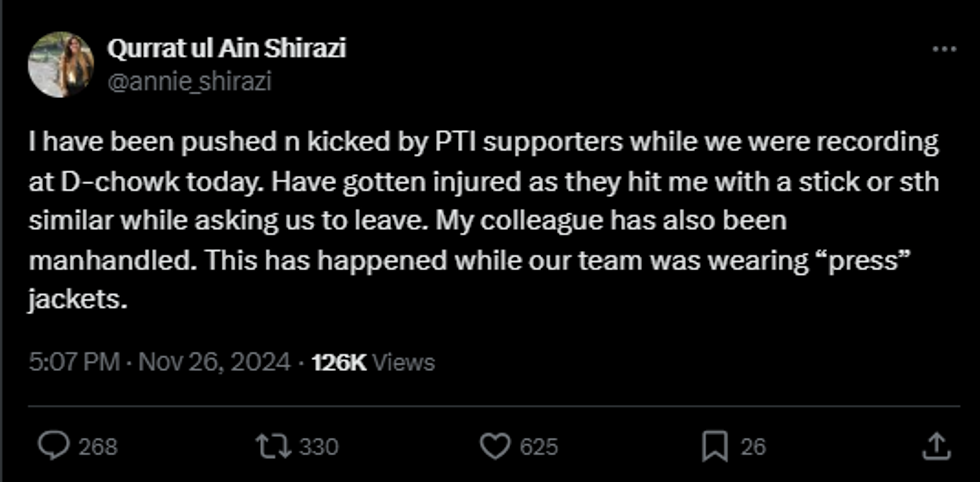Click the reply speech bubble icon

tap(53, 446)
